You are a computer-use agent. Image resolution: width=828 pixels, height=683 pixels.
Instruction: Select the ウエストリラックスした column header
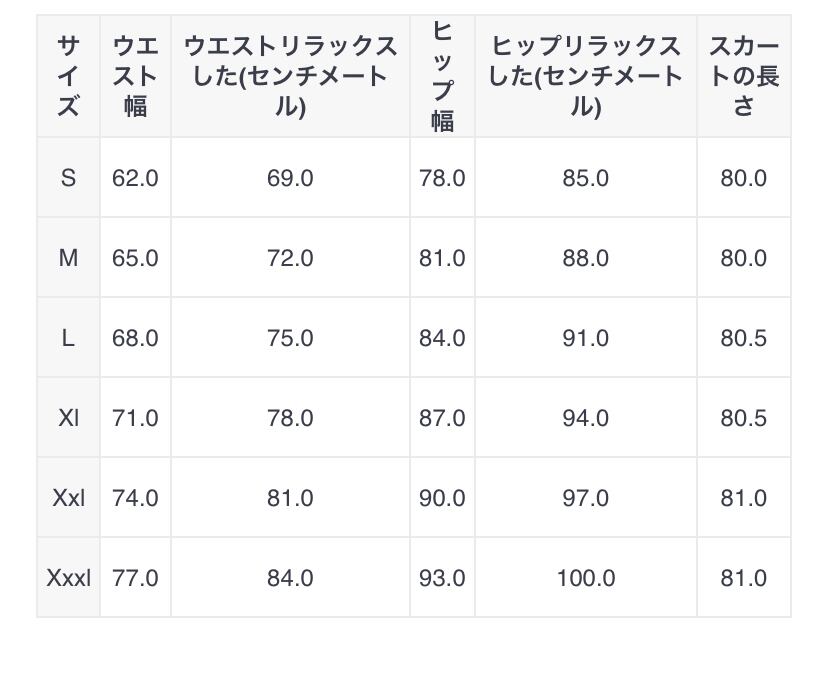tap(290, 76)
